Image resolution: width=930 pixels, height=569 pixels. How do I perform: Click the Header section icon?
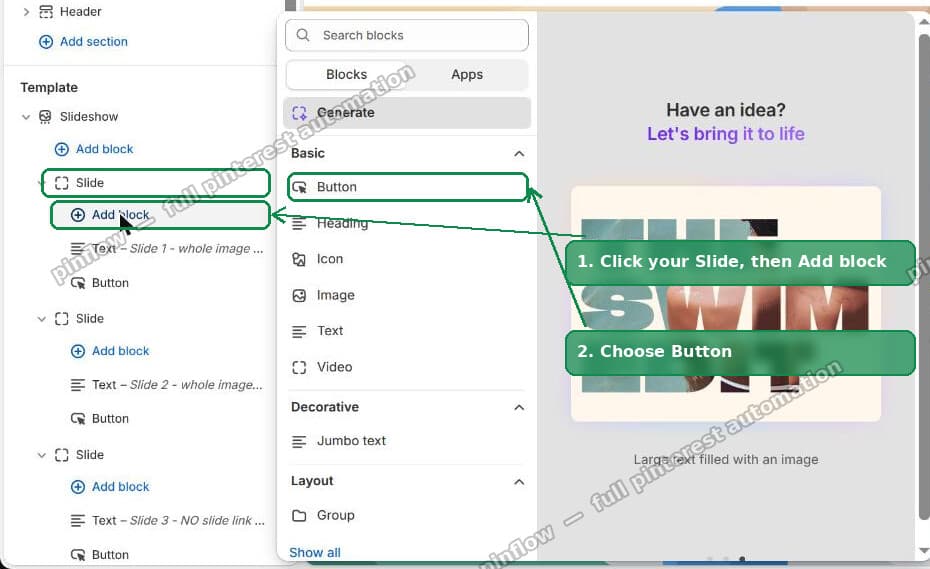point(46,12)
